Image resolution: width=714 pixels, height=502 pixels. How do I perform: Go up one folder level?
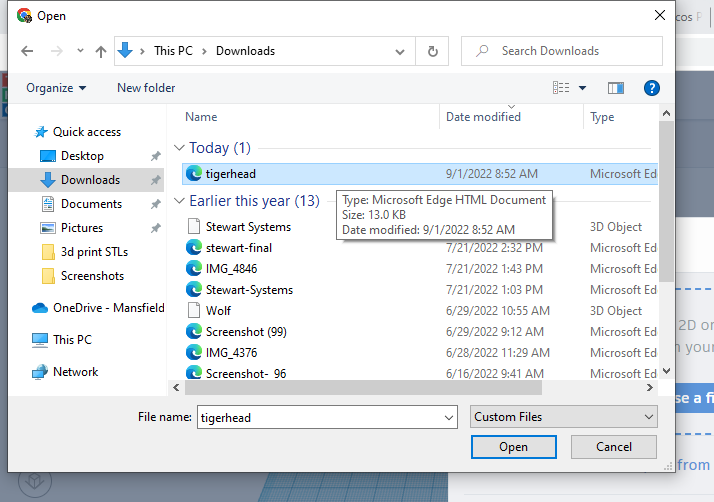(101, 51)
